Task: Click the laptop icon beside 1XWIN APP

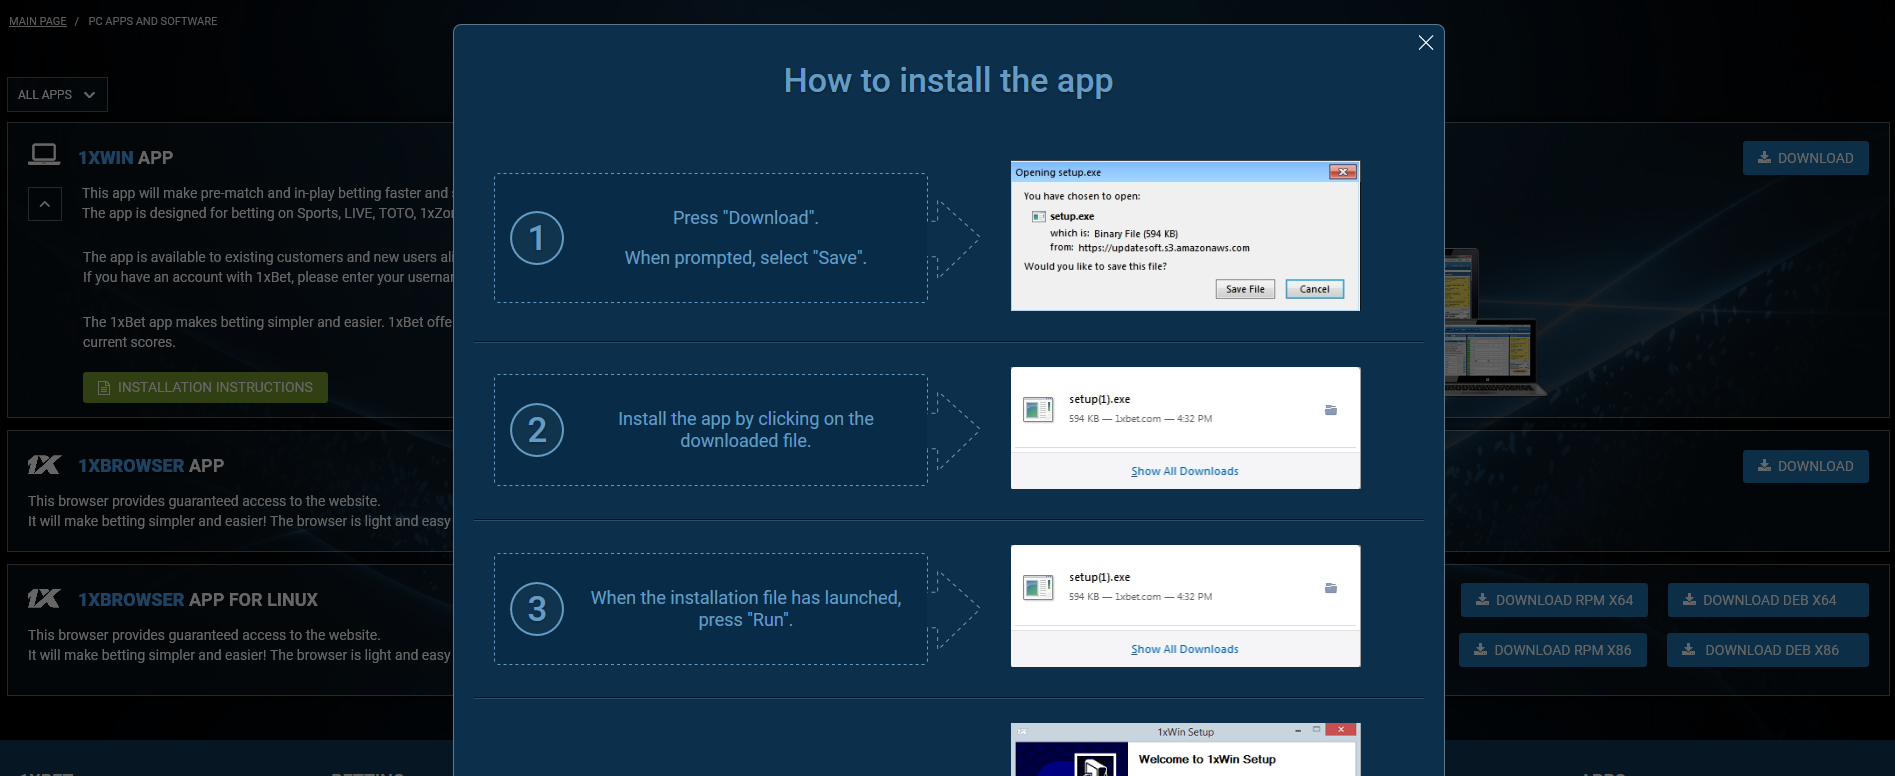Action: (x=44, y=154)
